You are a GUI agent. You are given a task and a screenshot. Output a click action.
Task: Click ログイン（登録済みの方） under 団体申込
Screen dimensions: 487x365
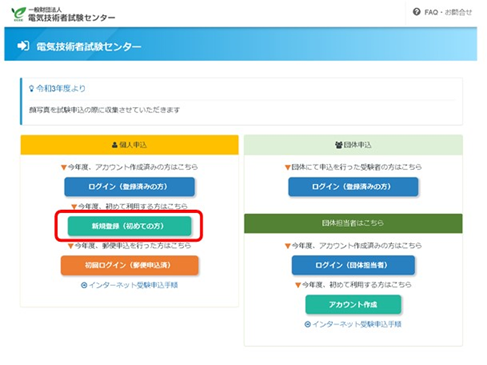pyautogui.click(x=353, y=187)
